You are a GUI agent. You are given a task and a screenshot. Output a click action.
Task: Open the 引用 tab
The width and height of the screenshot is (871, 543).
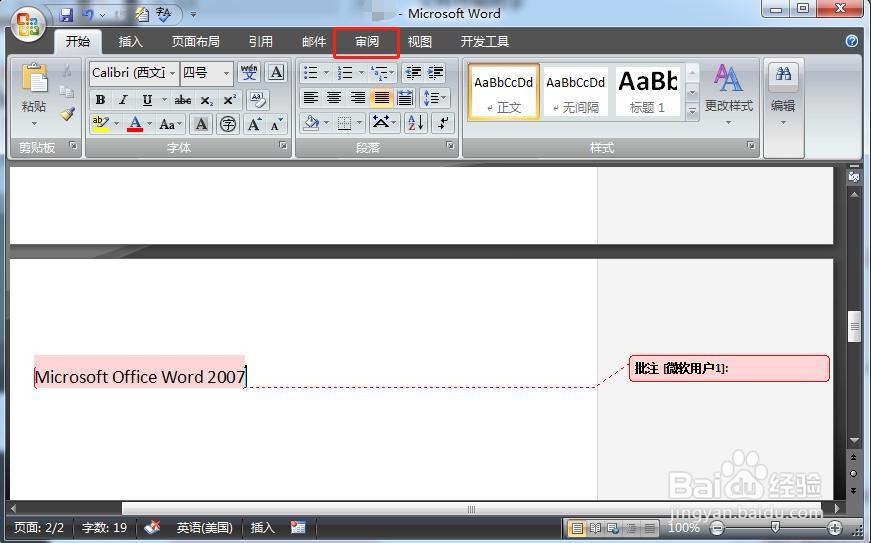click(261, 42)
